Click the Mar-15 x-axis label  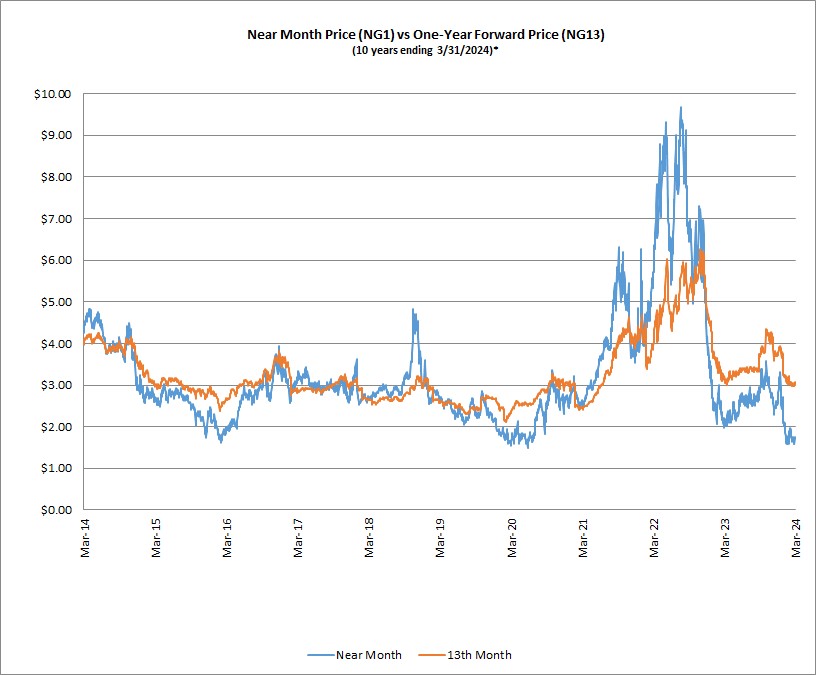click(x=156, y=538)
